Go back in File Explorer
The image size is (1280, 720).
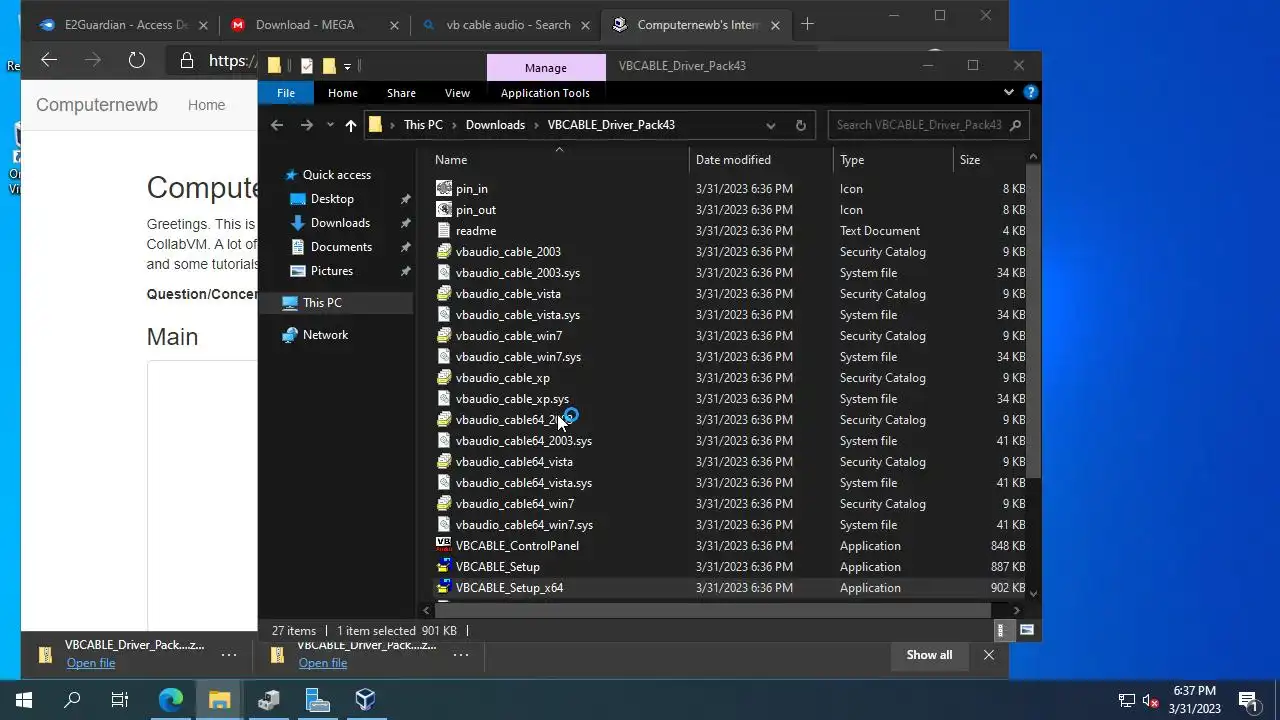(277, 125)
